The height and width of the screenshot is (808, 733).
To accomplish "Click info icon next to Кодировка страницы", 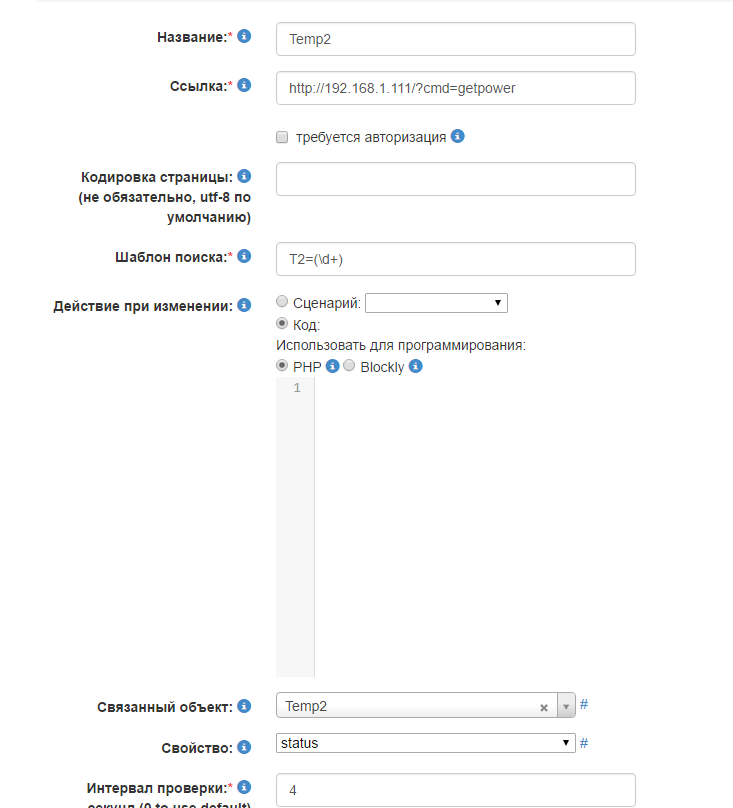I will [x=244, y=176].
